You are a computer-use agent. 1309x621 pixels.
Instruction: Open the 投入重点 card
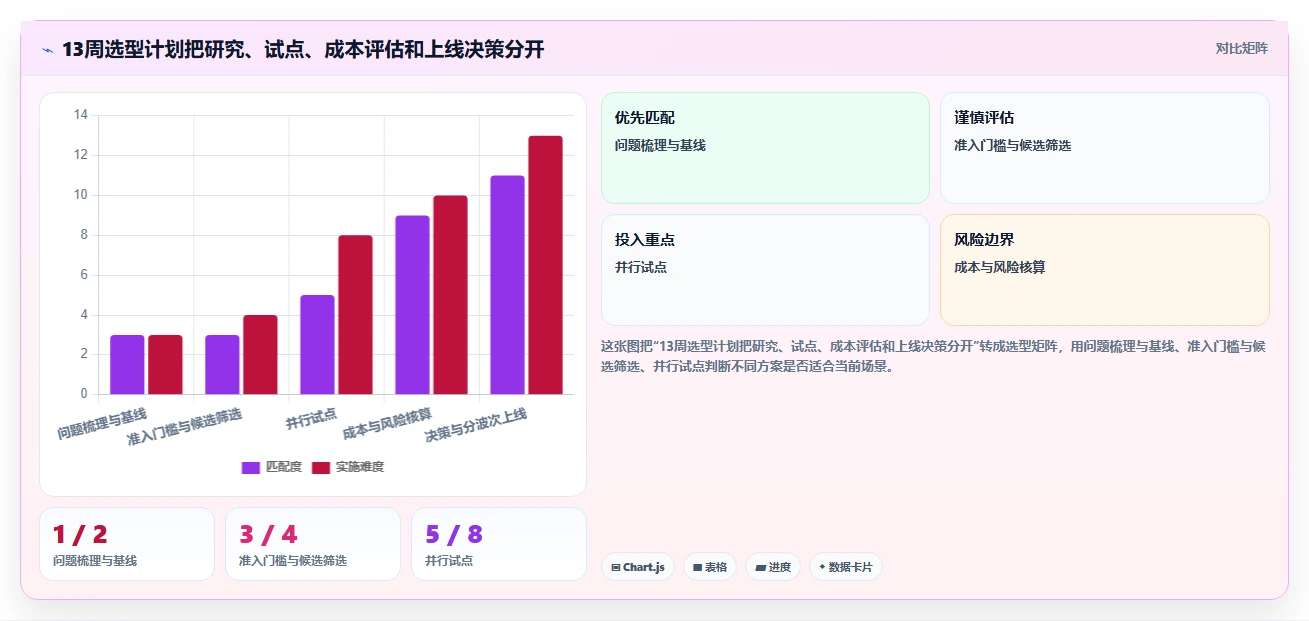coord(765,270)
